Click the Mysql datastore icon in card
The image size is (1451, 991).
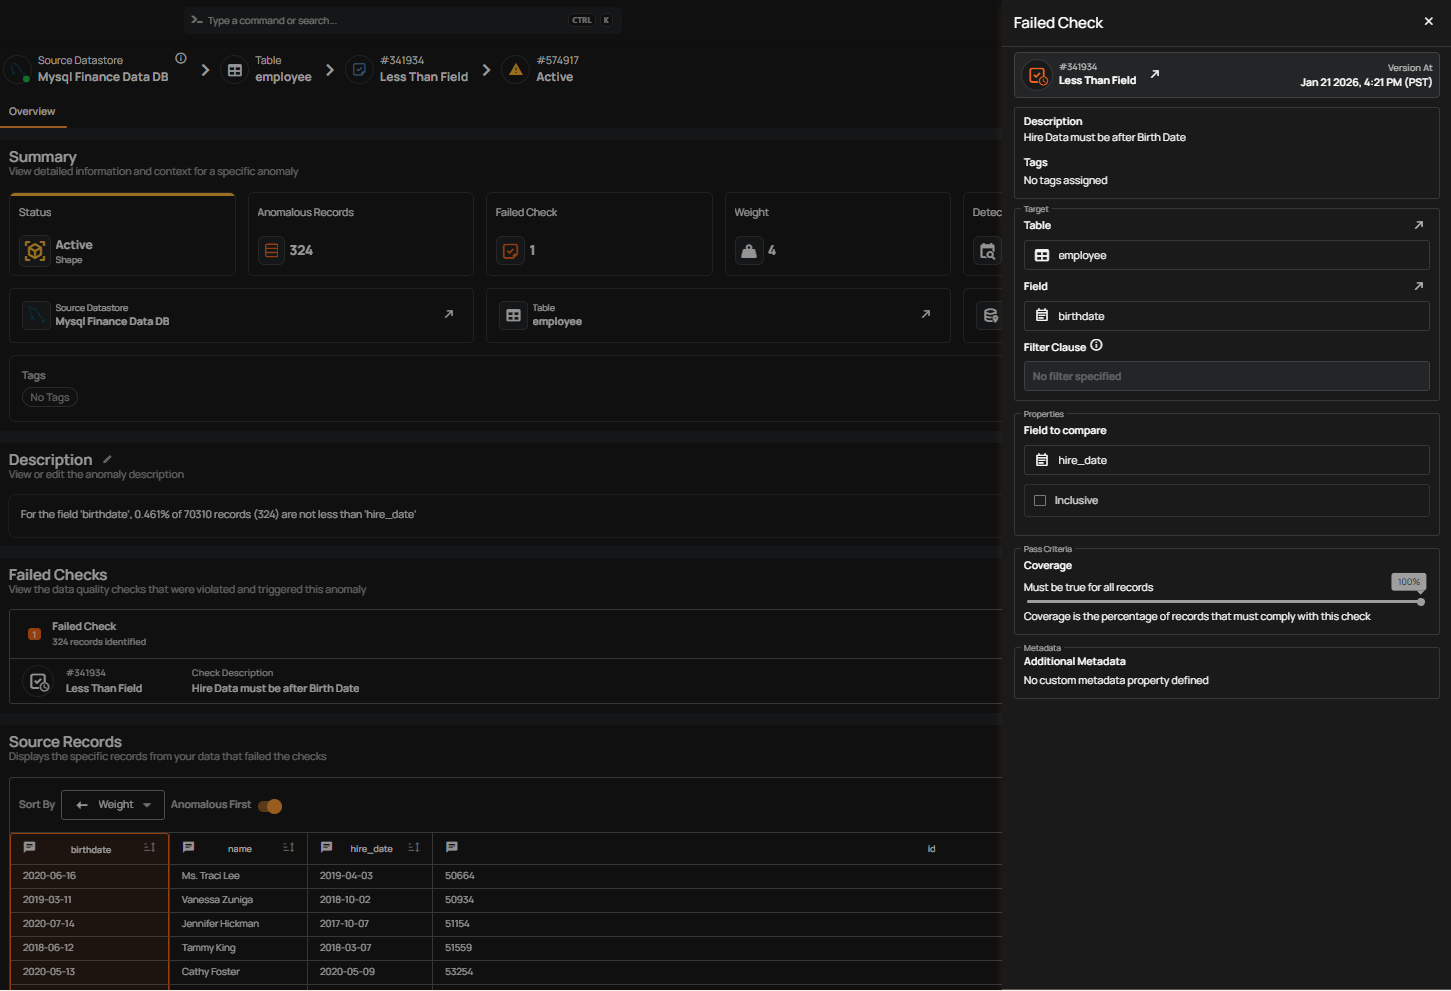pos(37,315)
